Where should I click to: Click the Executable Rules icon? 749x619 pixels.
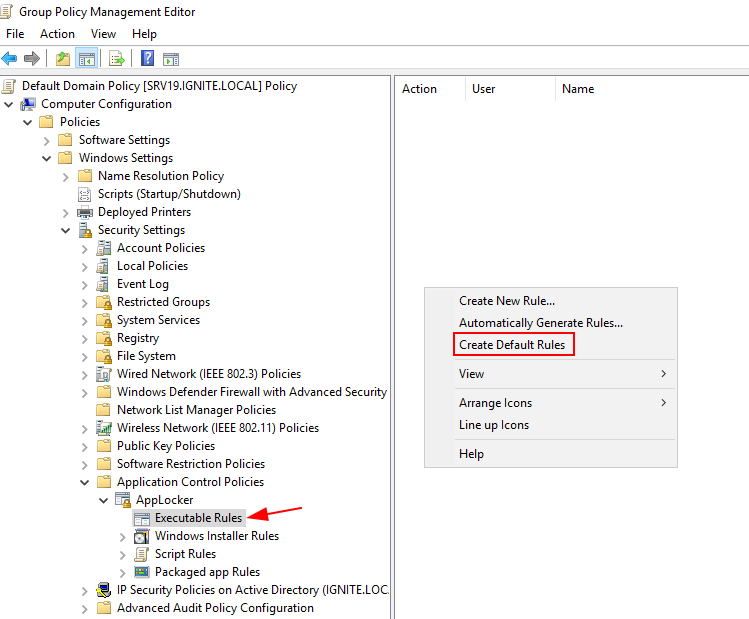(x=142, y=519)
